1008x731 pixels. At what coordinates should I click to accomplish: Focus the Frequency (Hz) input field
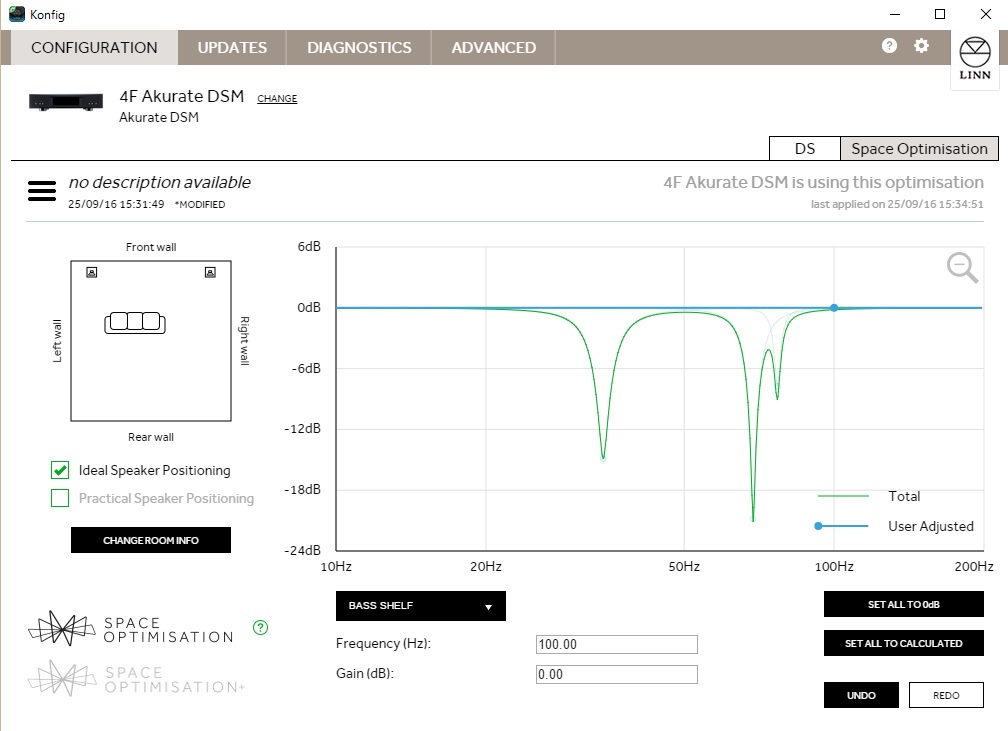click(616, 644)
